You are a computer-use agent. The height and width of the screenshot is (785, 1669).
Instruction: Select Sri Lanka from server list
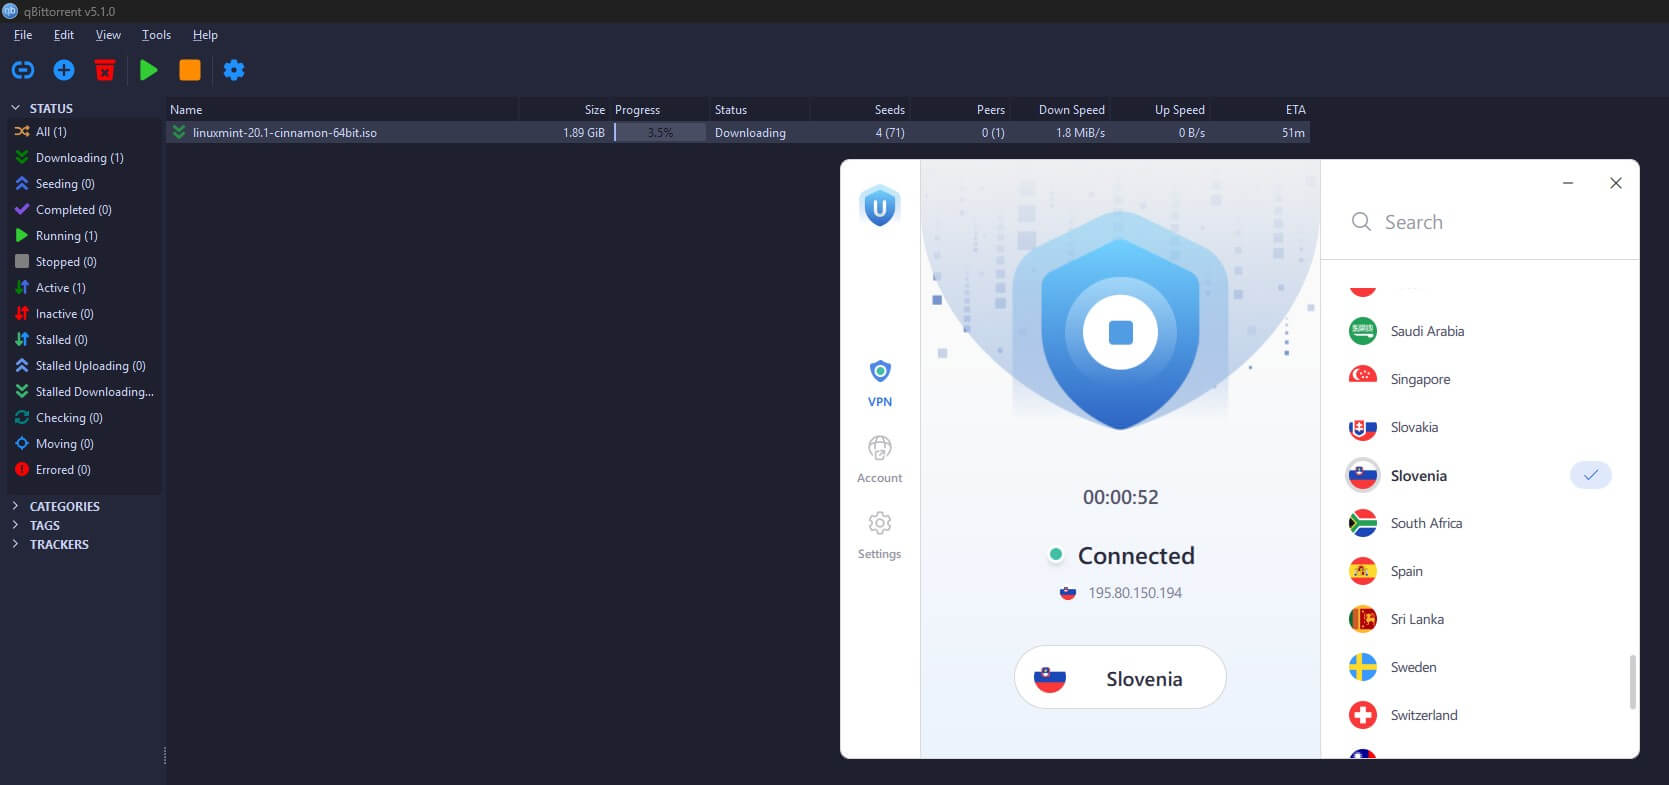1480,619
